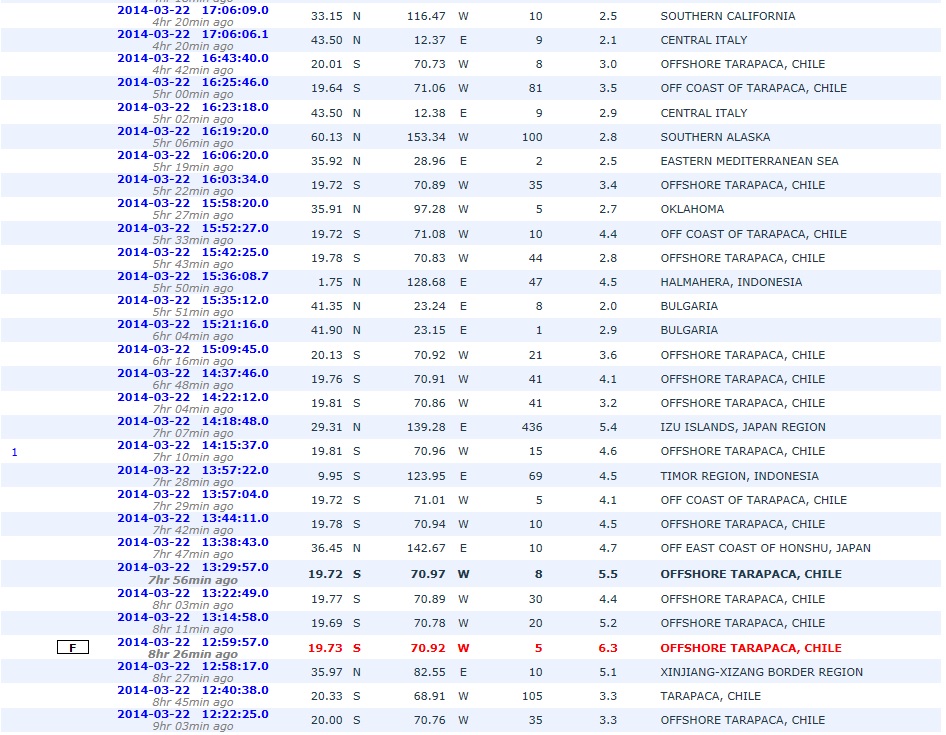
Task: Select the longitude 153.34 value
Action: pyautogui.click(x=426, y=138)
